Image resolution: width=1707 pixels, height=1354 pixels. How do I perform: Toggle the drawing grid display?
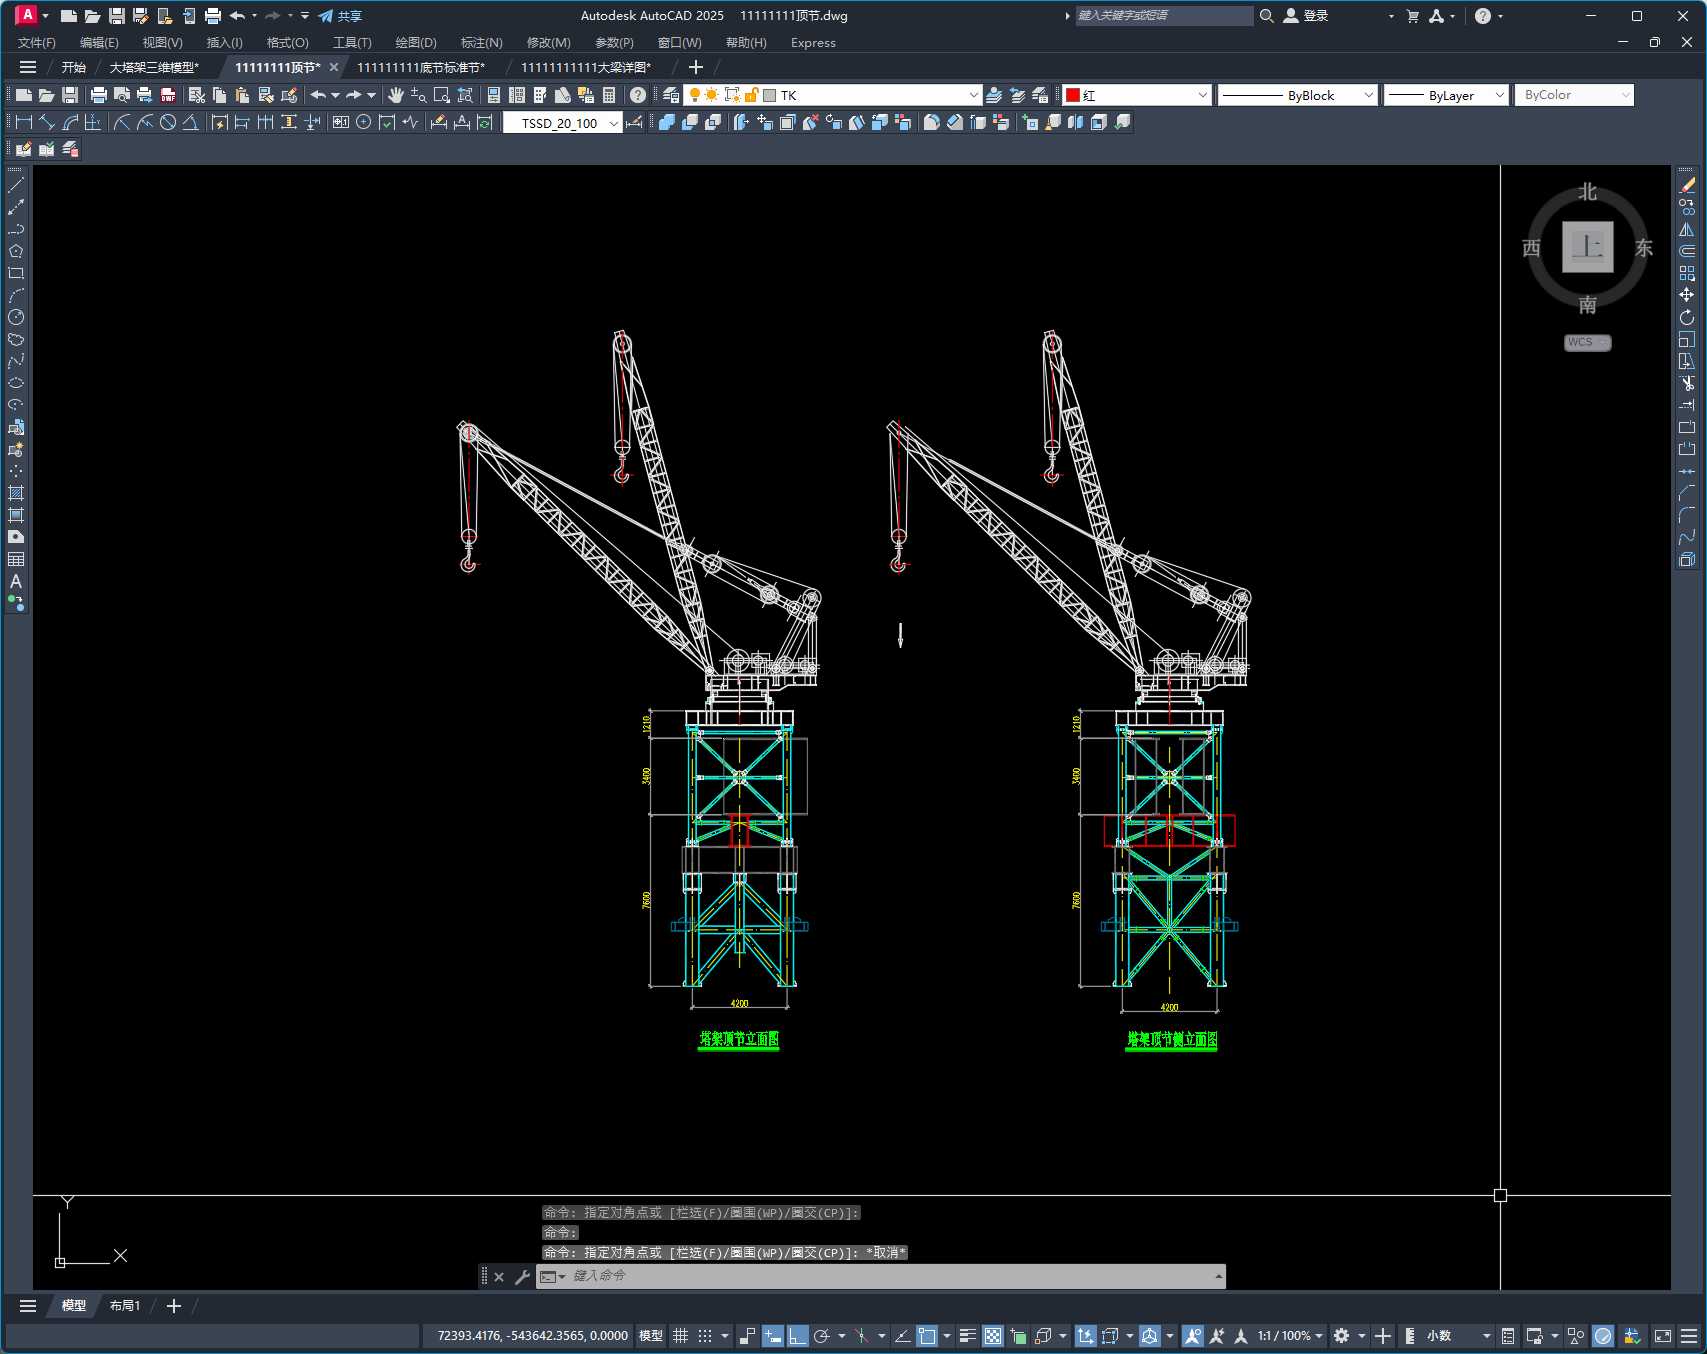681,1336
